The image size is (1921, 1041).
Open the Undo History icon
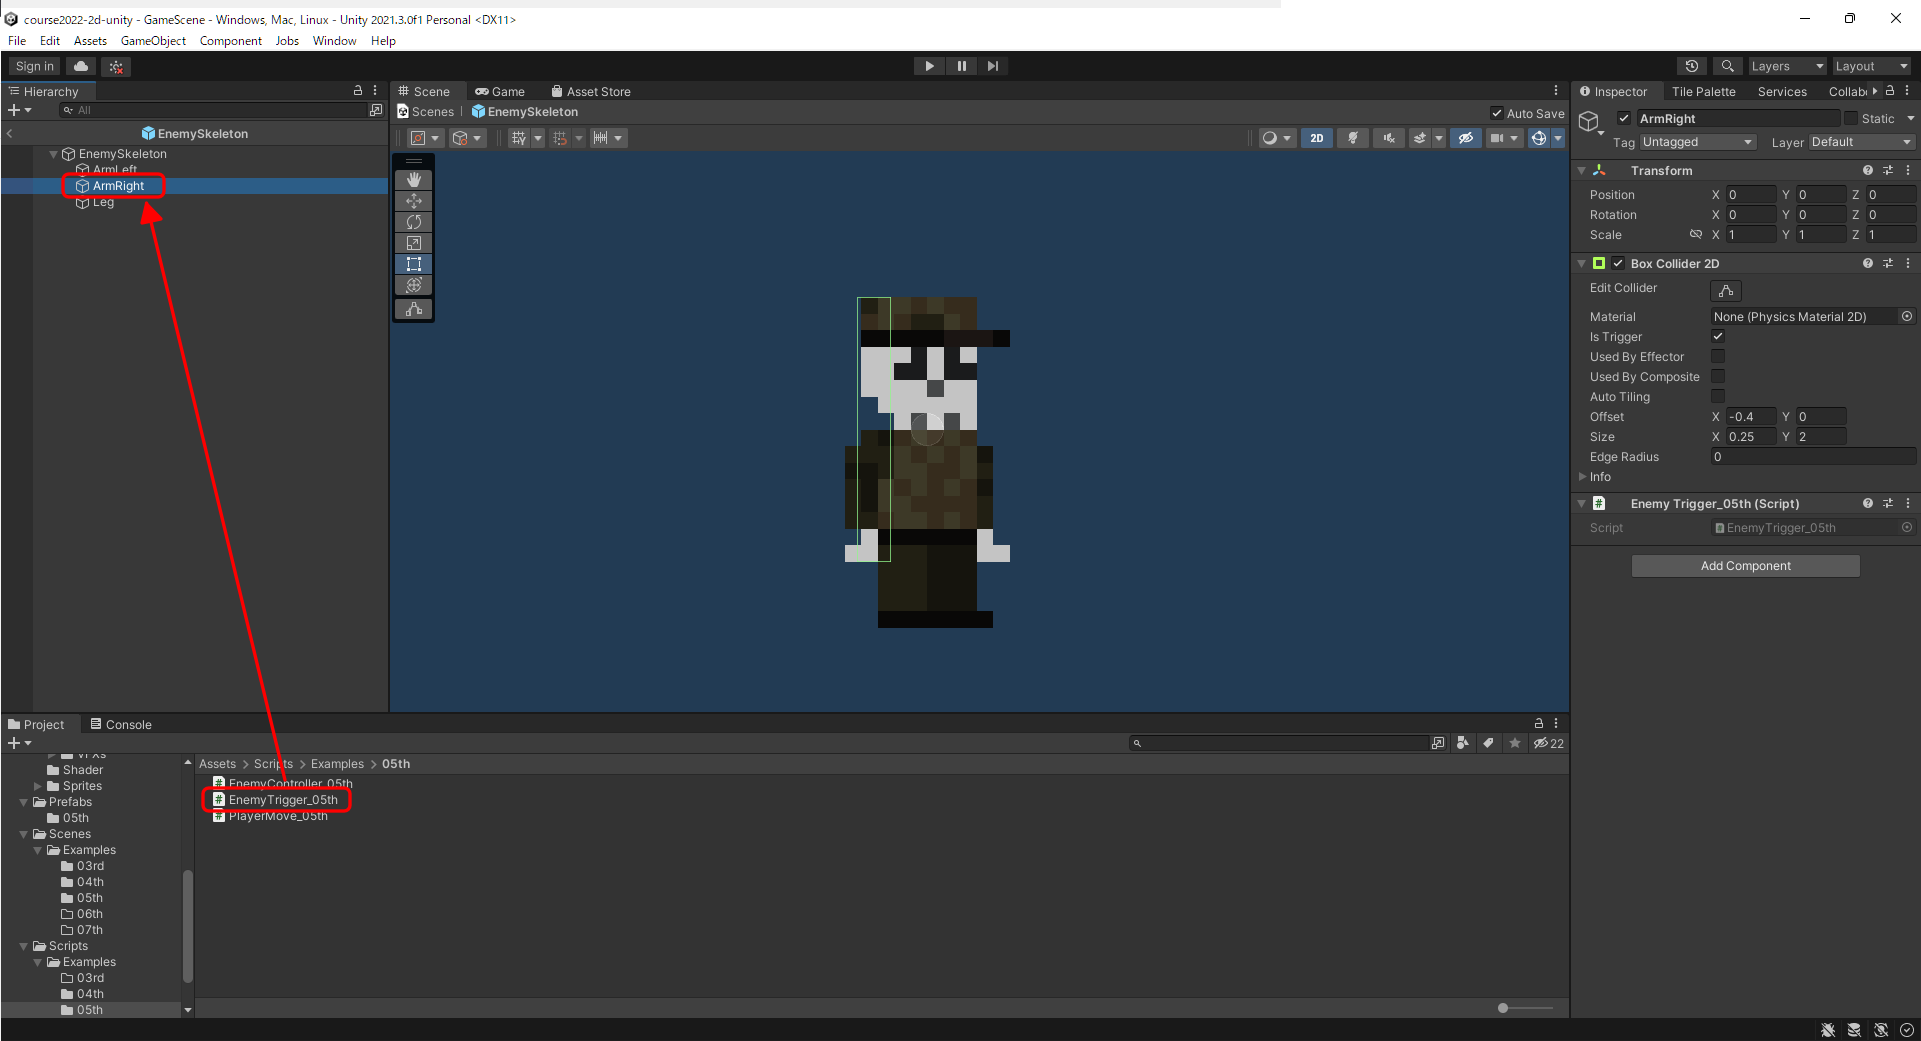point(1691,66)
